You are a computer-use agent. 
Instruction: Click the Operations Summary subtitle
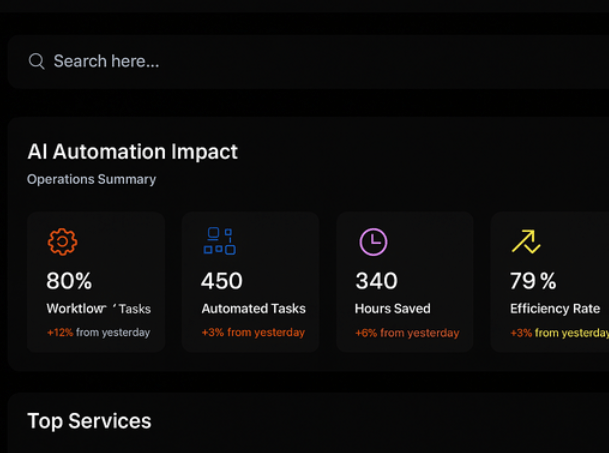click(x=91, y=179)
